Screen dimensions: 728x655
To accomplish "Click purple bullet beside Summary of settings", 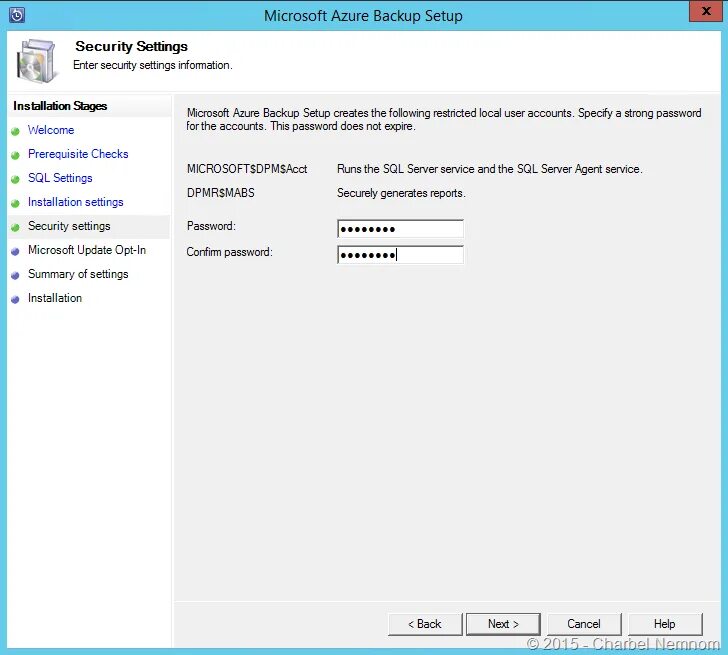I will coord(15,275).
